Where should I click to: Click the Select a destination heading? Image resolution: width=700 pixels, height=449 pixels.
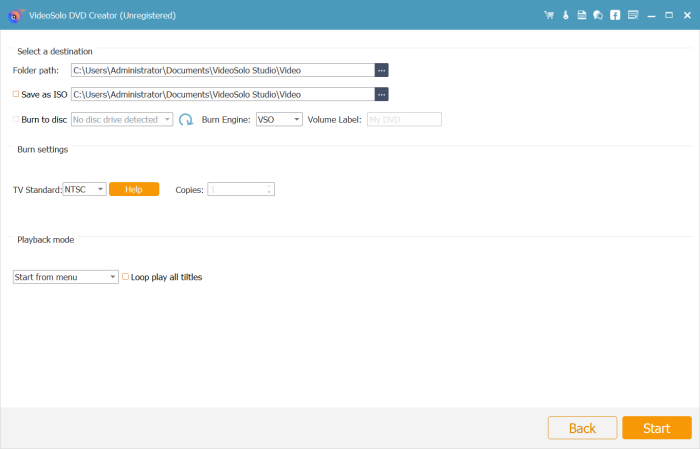(x=55, y=51)
